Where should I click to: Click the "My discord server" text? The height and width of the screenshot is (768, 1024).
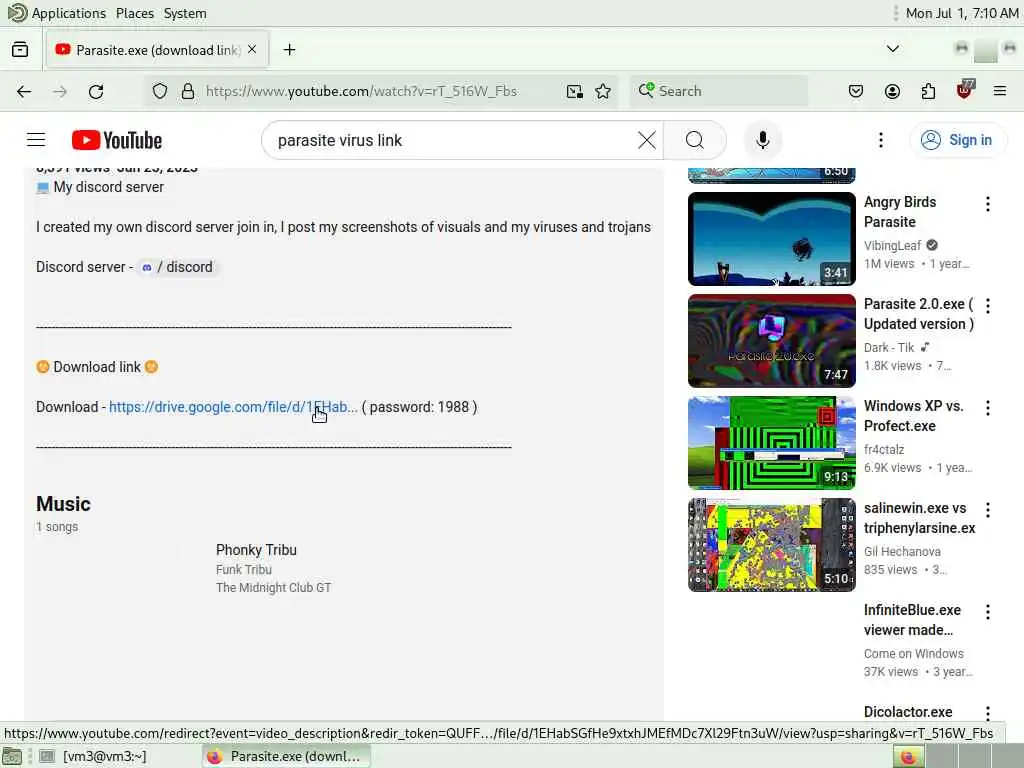108,187
